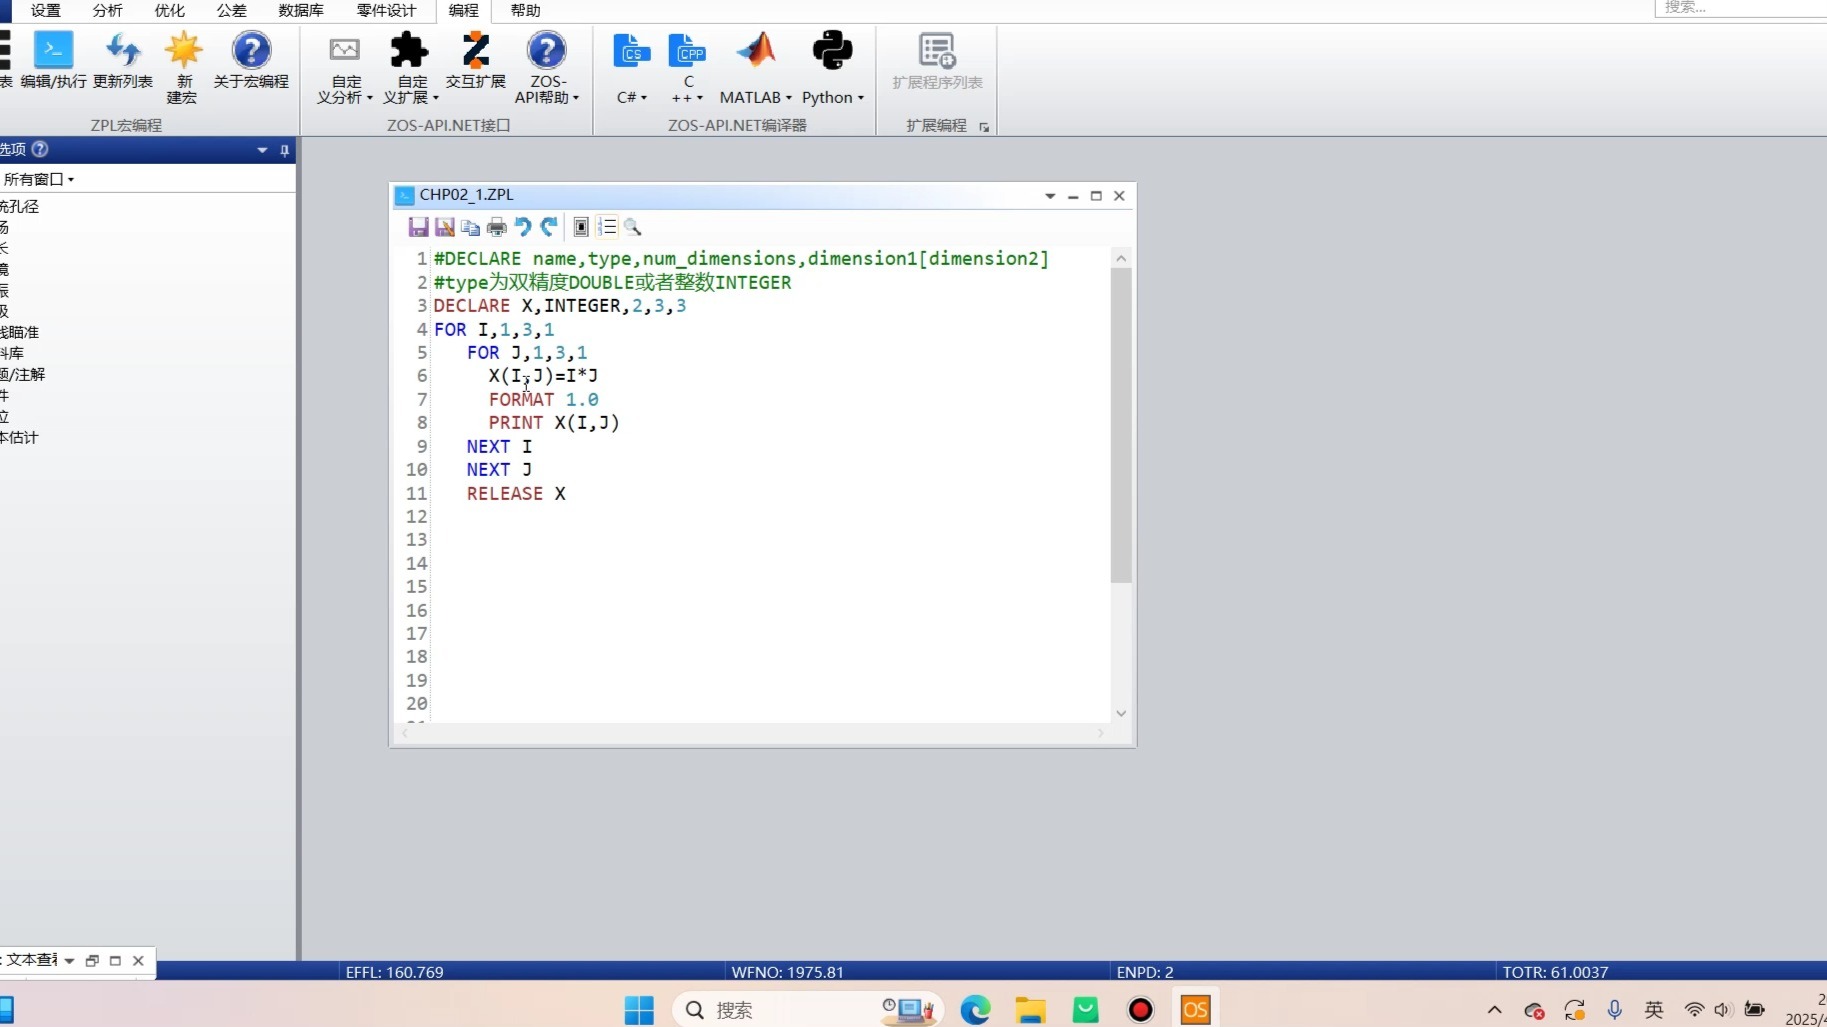Toggle line numbers display in editor
Image resolution: width=1827 pixels, height=1027 pixels.
point(607,227)
